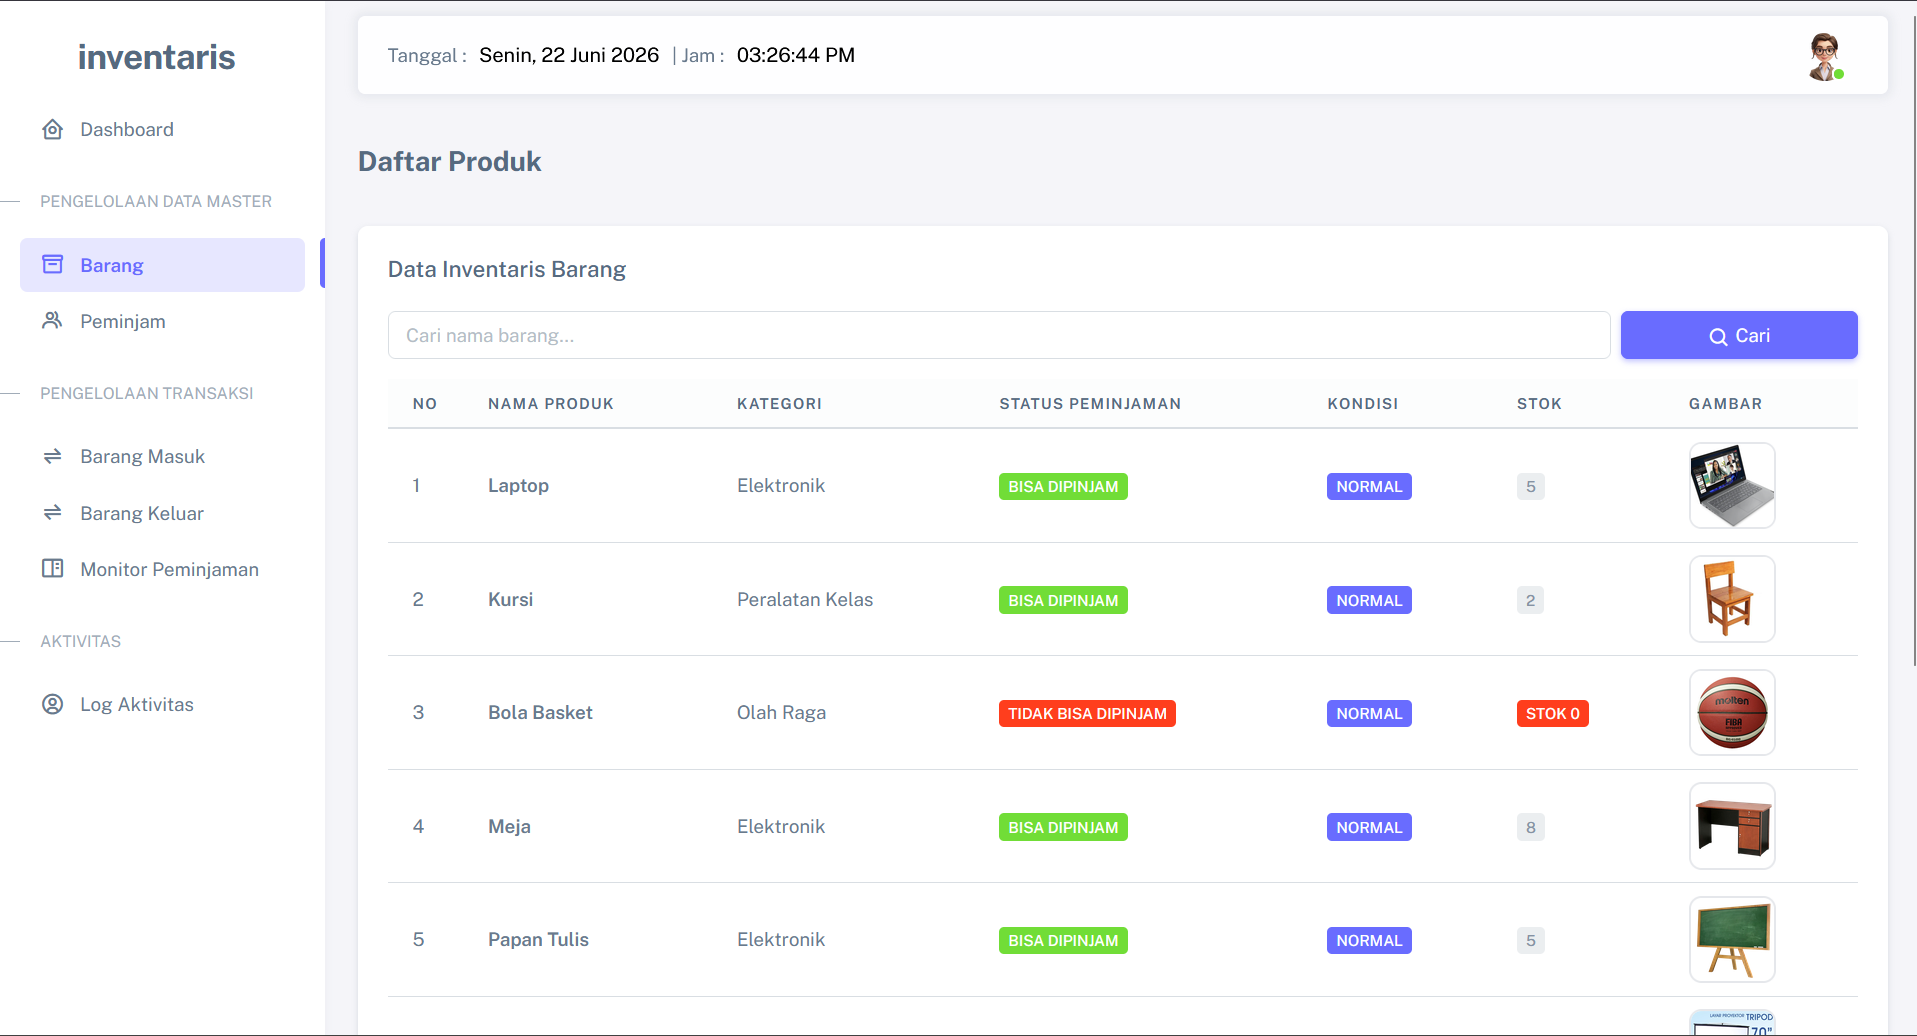Click Laptop's BISA DIPINJAM badge

[1063, 486]
